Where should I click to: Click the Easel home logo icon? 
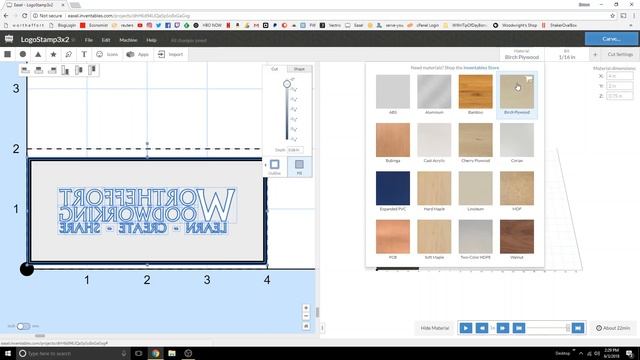pos(9,39)
